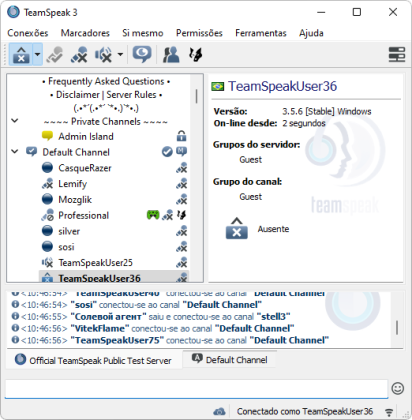Screen dimensions: 412x420
Task: Select TeamSpeakUser36 in the channel tree
Action: pyautogui.click(x=99, y=278)
